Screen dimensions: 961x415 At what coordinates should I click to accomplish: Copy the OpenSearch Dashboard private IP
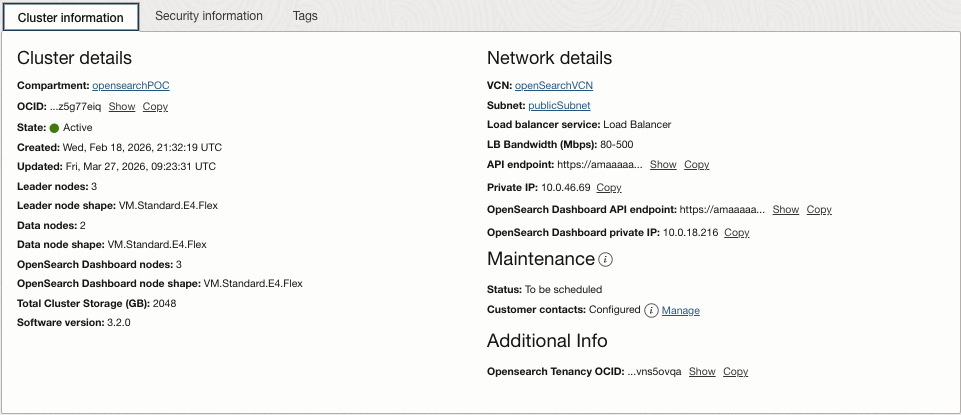pyautogui.click(x=737, y=233)
